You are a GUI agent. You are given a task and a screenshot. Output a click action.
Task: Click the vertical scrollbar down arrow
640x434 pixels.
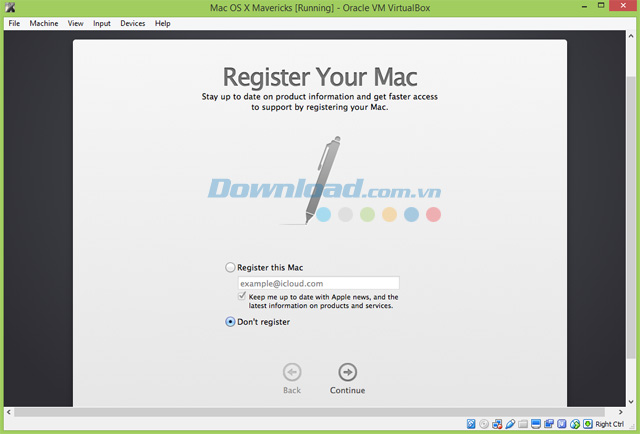coord(631,401)
